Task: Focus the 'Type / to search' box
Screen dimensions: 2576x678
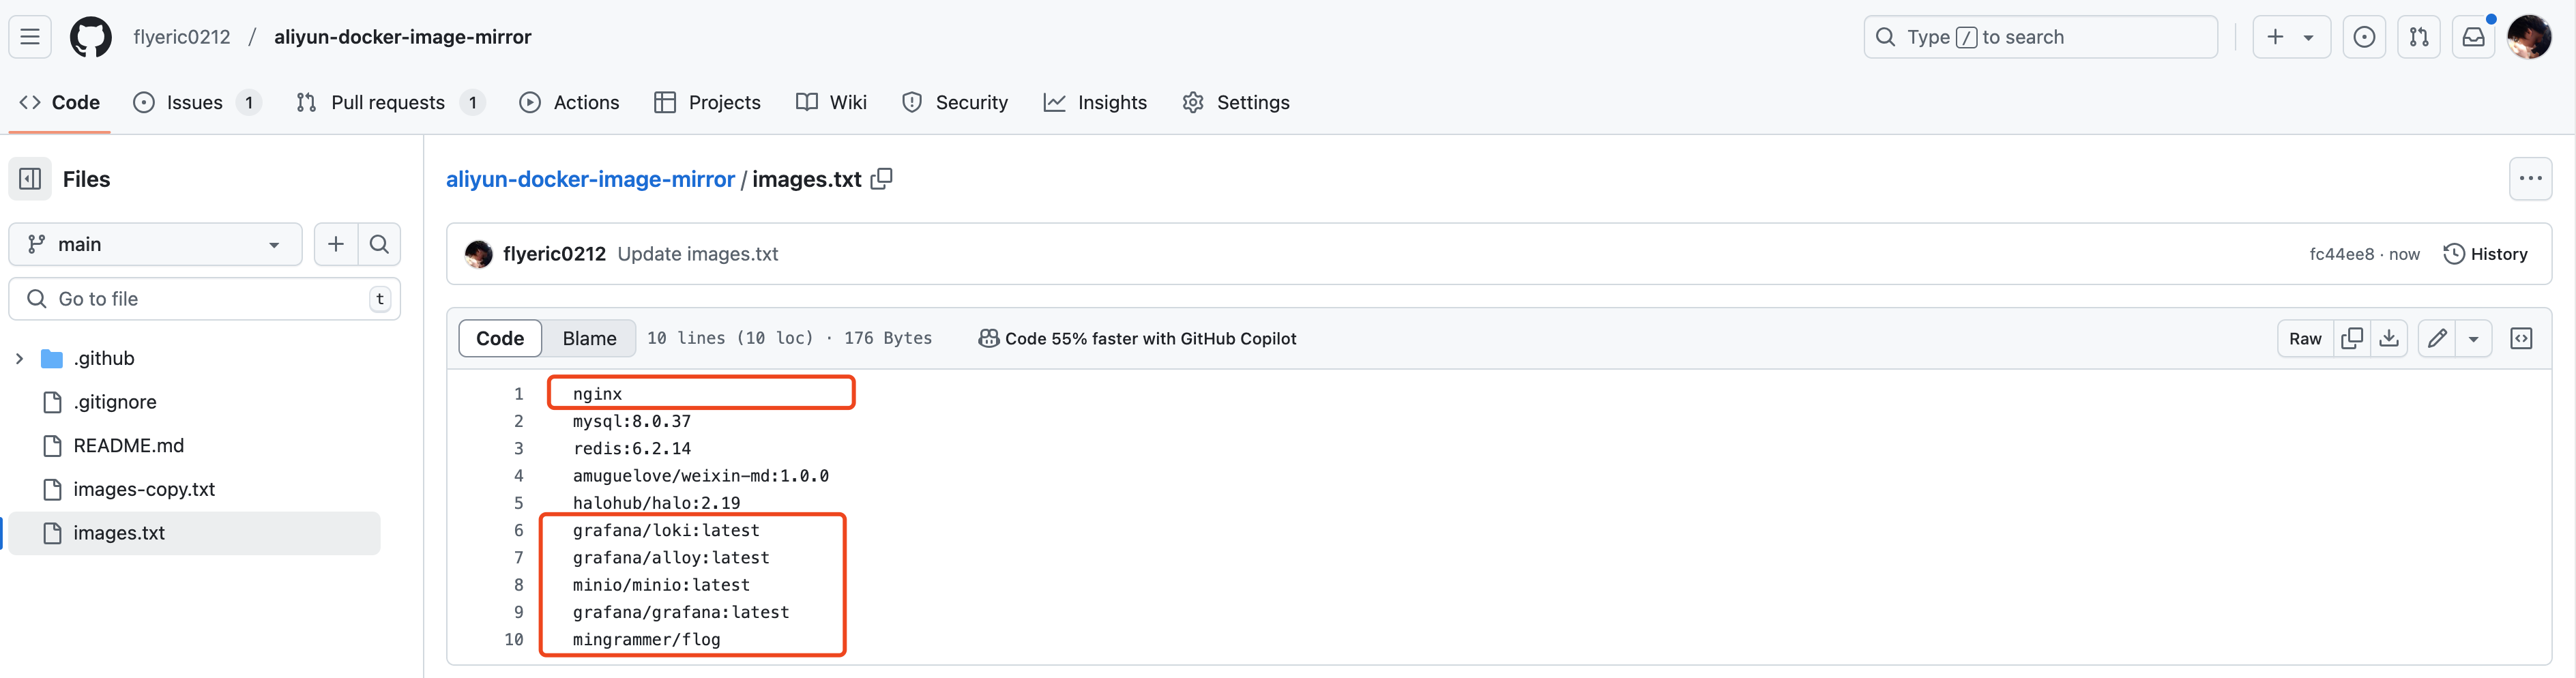Action: tap(2041, 37)
